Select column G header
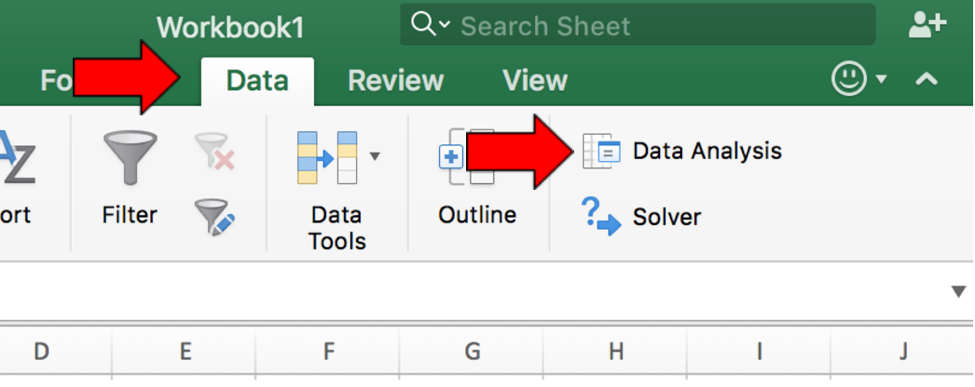 click(472, 352)
